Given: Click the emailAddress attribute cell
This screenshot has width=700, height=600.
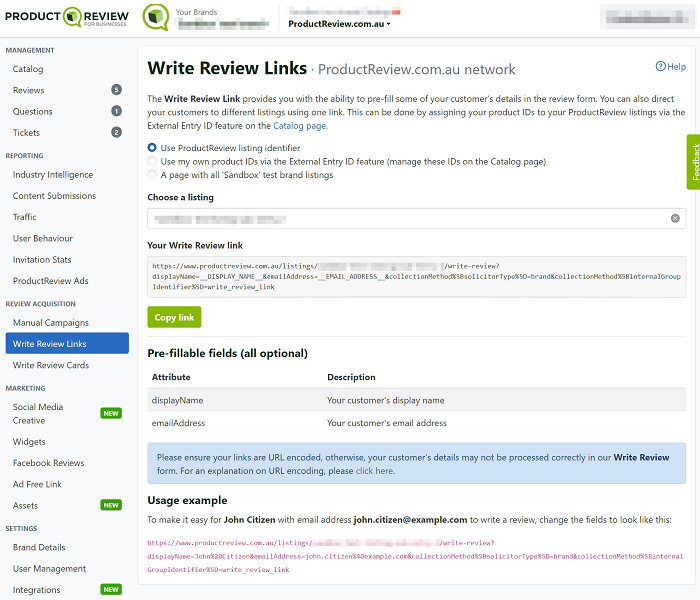Looking at the screenshot, I should pos(179,423).
